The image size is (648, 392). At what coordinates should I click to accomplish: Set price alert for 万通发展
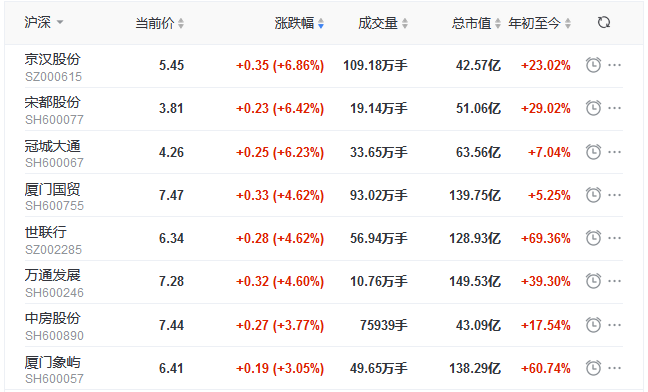(x=593, y=281)
